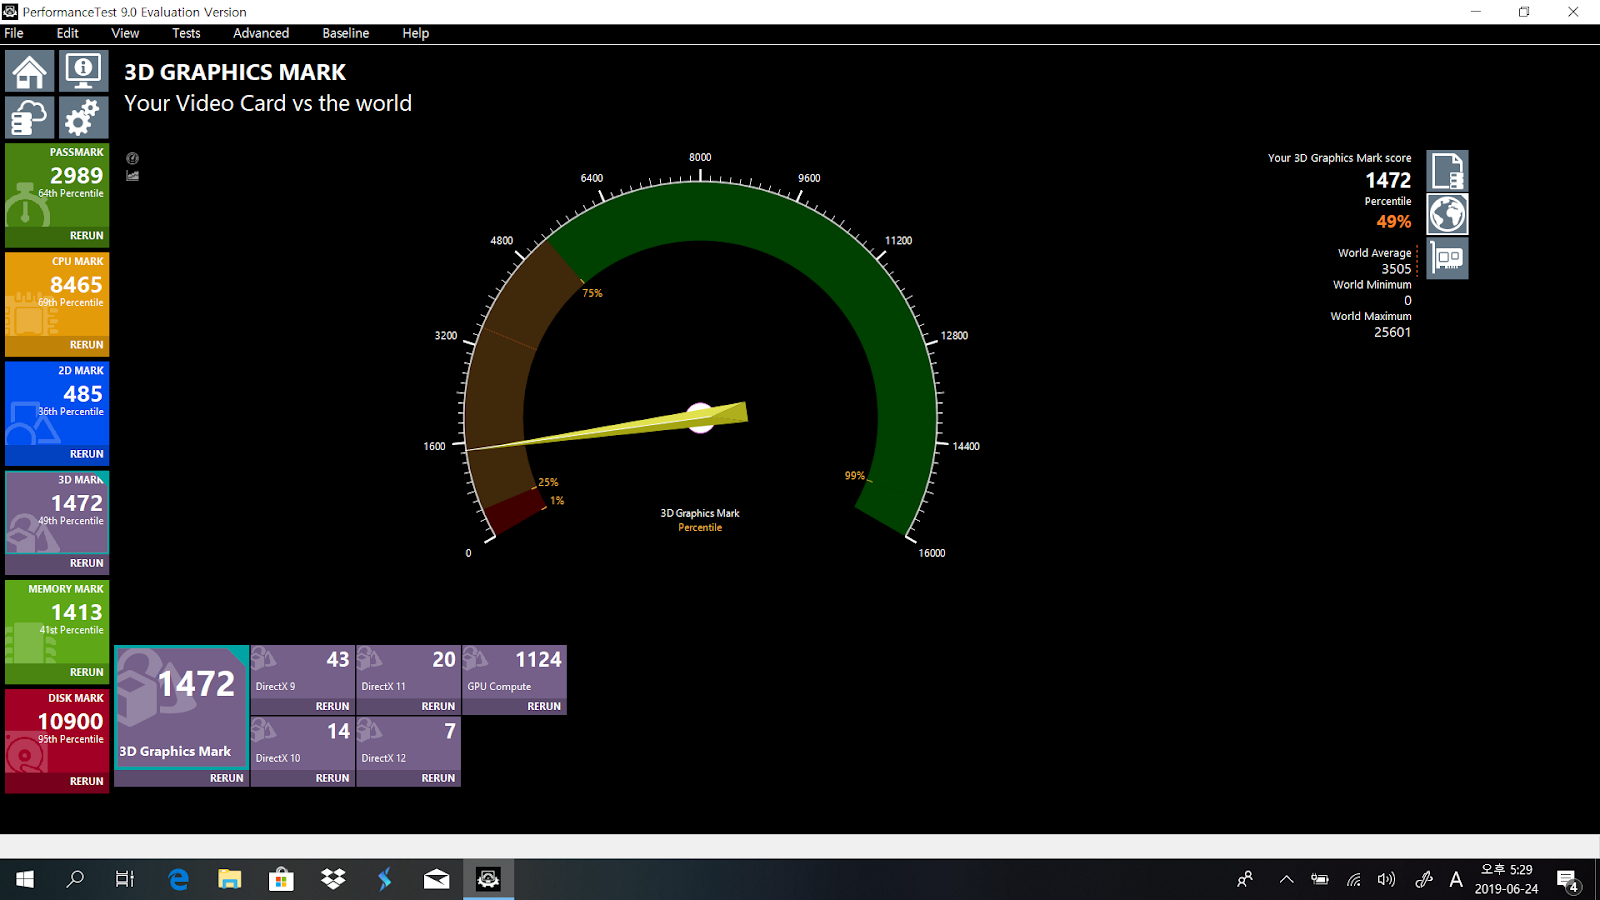Select the 2D Mark 485 score

[x=83, y=394]
